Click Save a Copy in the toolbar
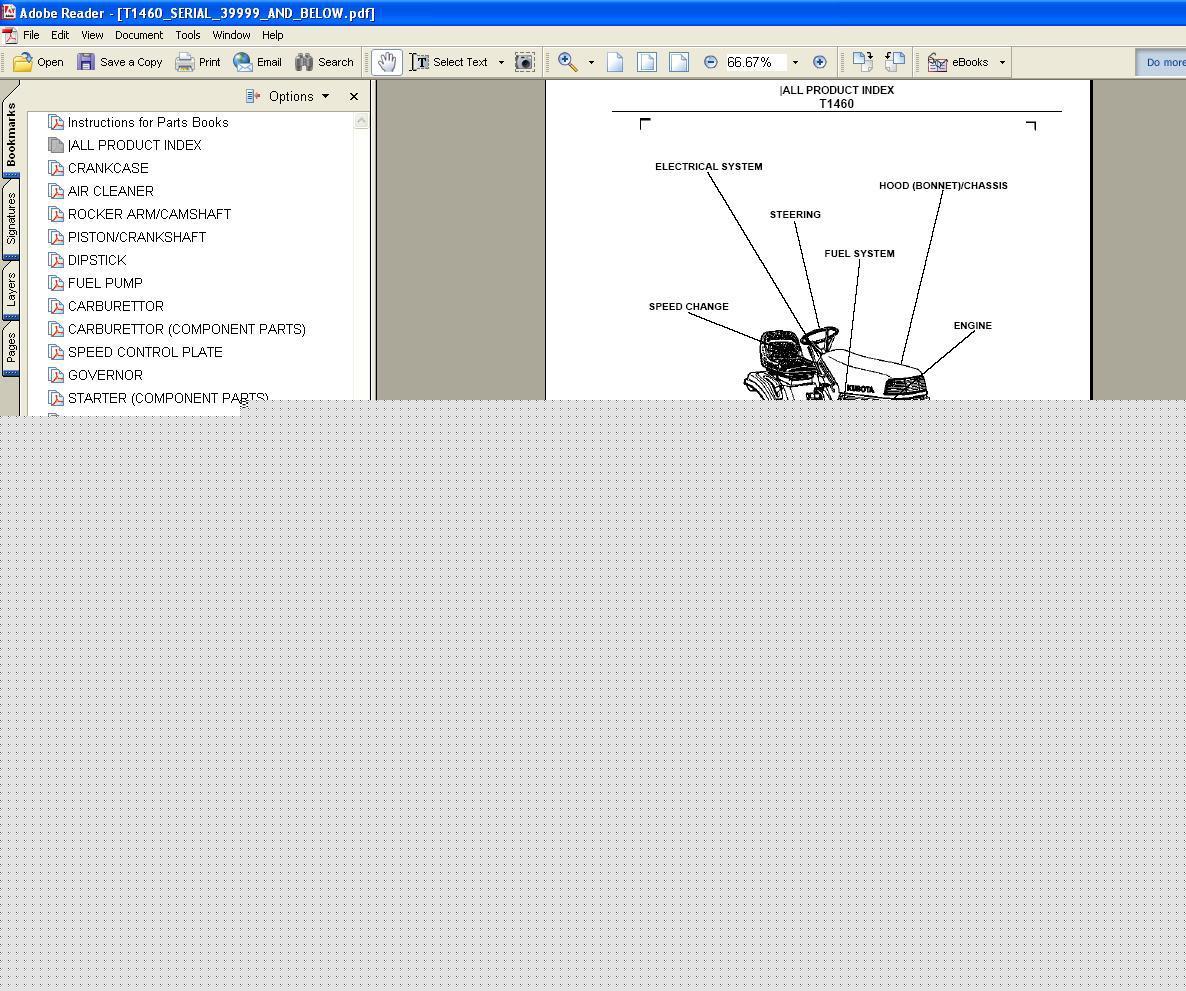This screenshot has width=1186, height=991. click(120, 62)
